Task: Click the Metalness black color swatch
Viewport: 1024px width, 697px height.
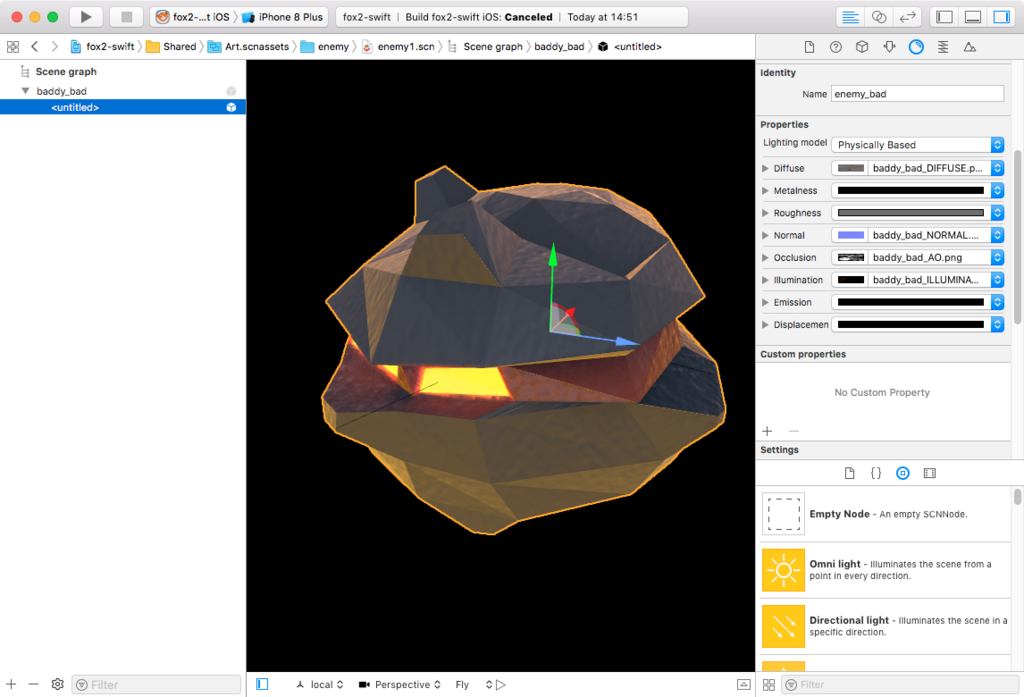Action: [x=910, y=191]
